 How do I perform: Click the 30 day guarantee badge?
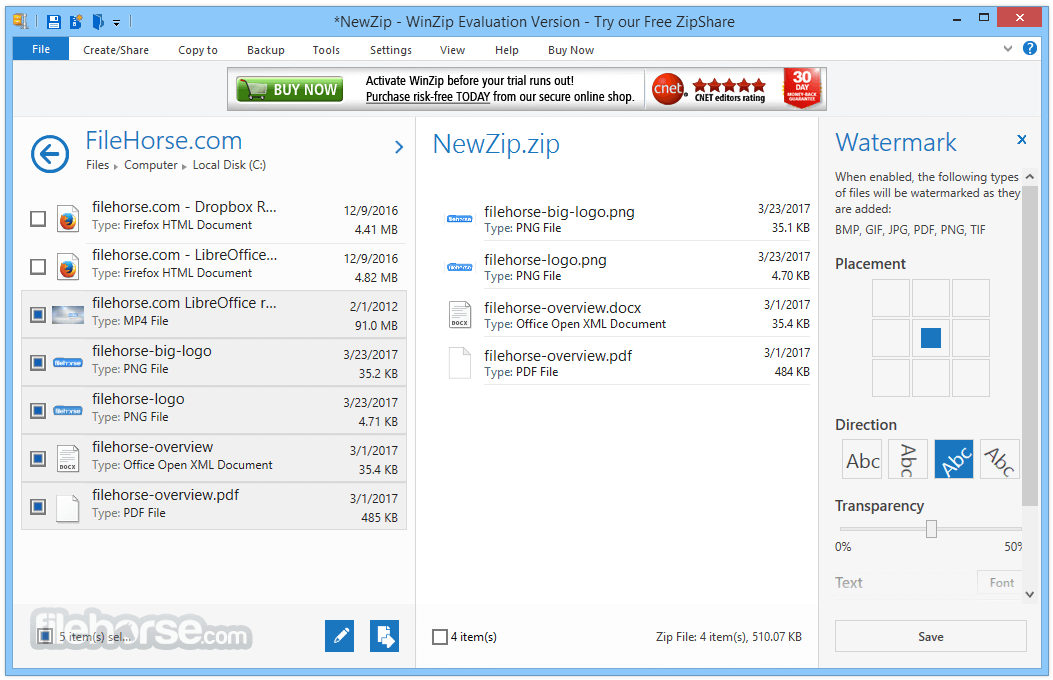tap(802, 87)
